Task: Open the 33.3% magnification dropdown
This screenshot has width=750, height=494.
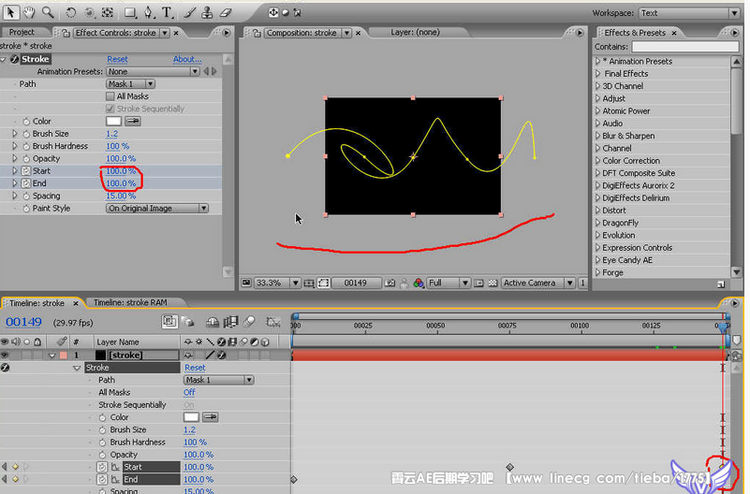Action: [x=277, y=283]
